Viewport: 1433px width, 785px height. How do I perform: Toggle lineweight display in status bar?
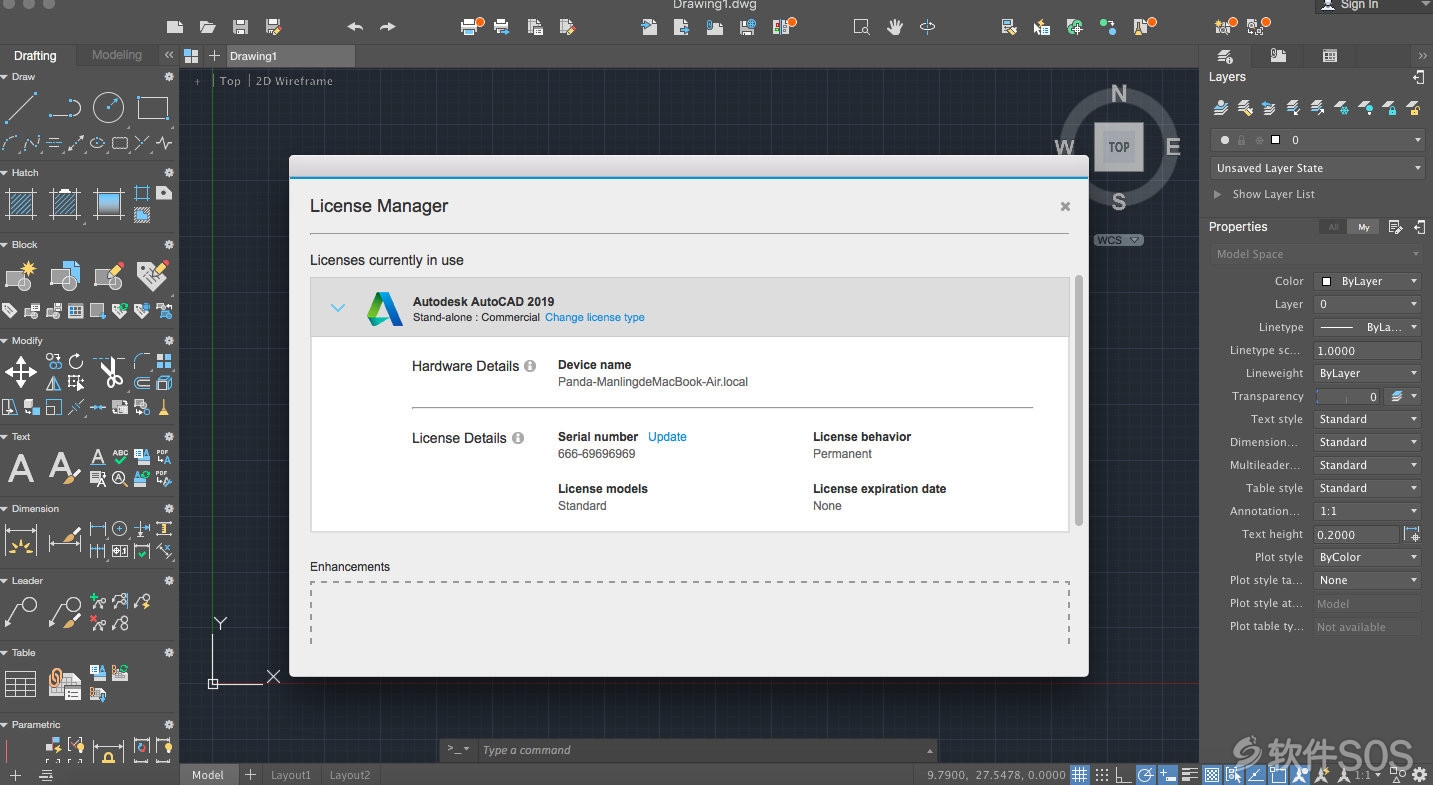[1190, 774]
